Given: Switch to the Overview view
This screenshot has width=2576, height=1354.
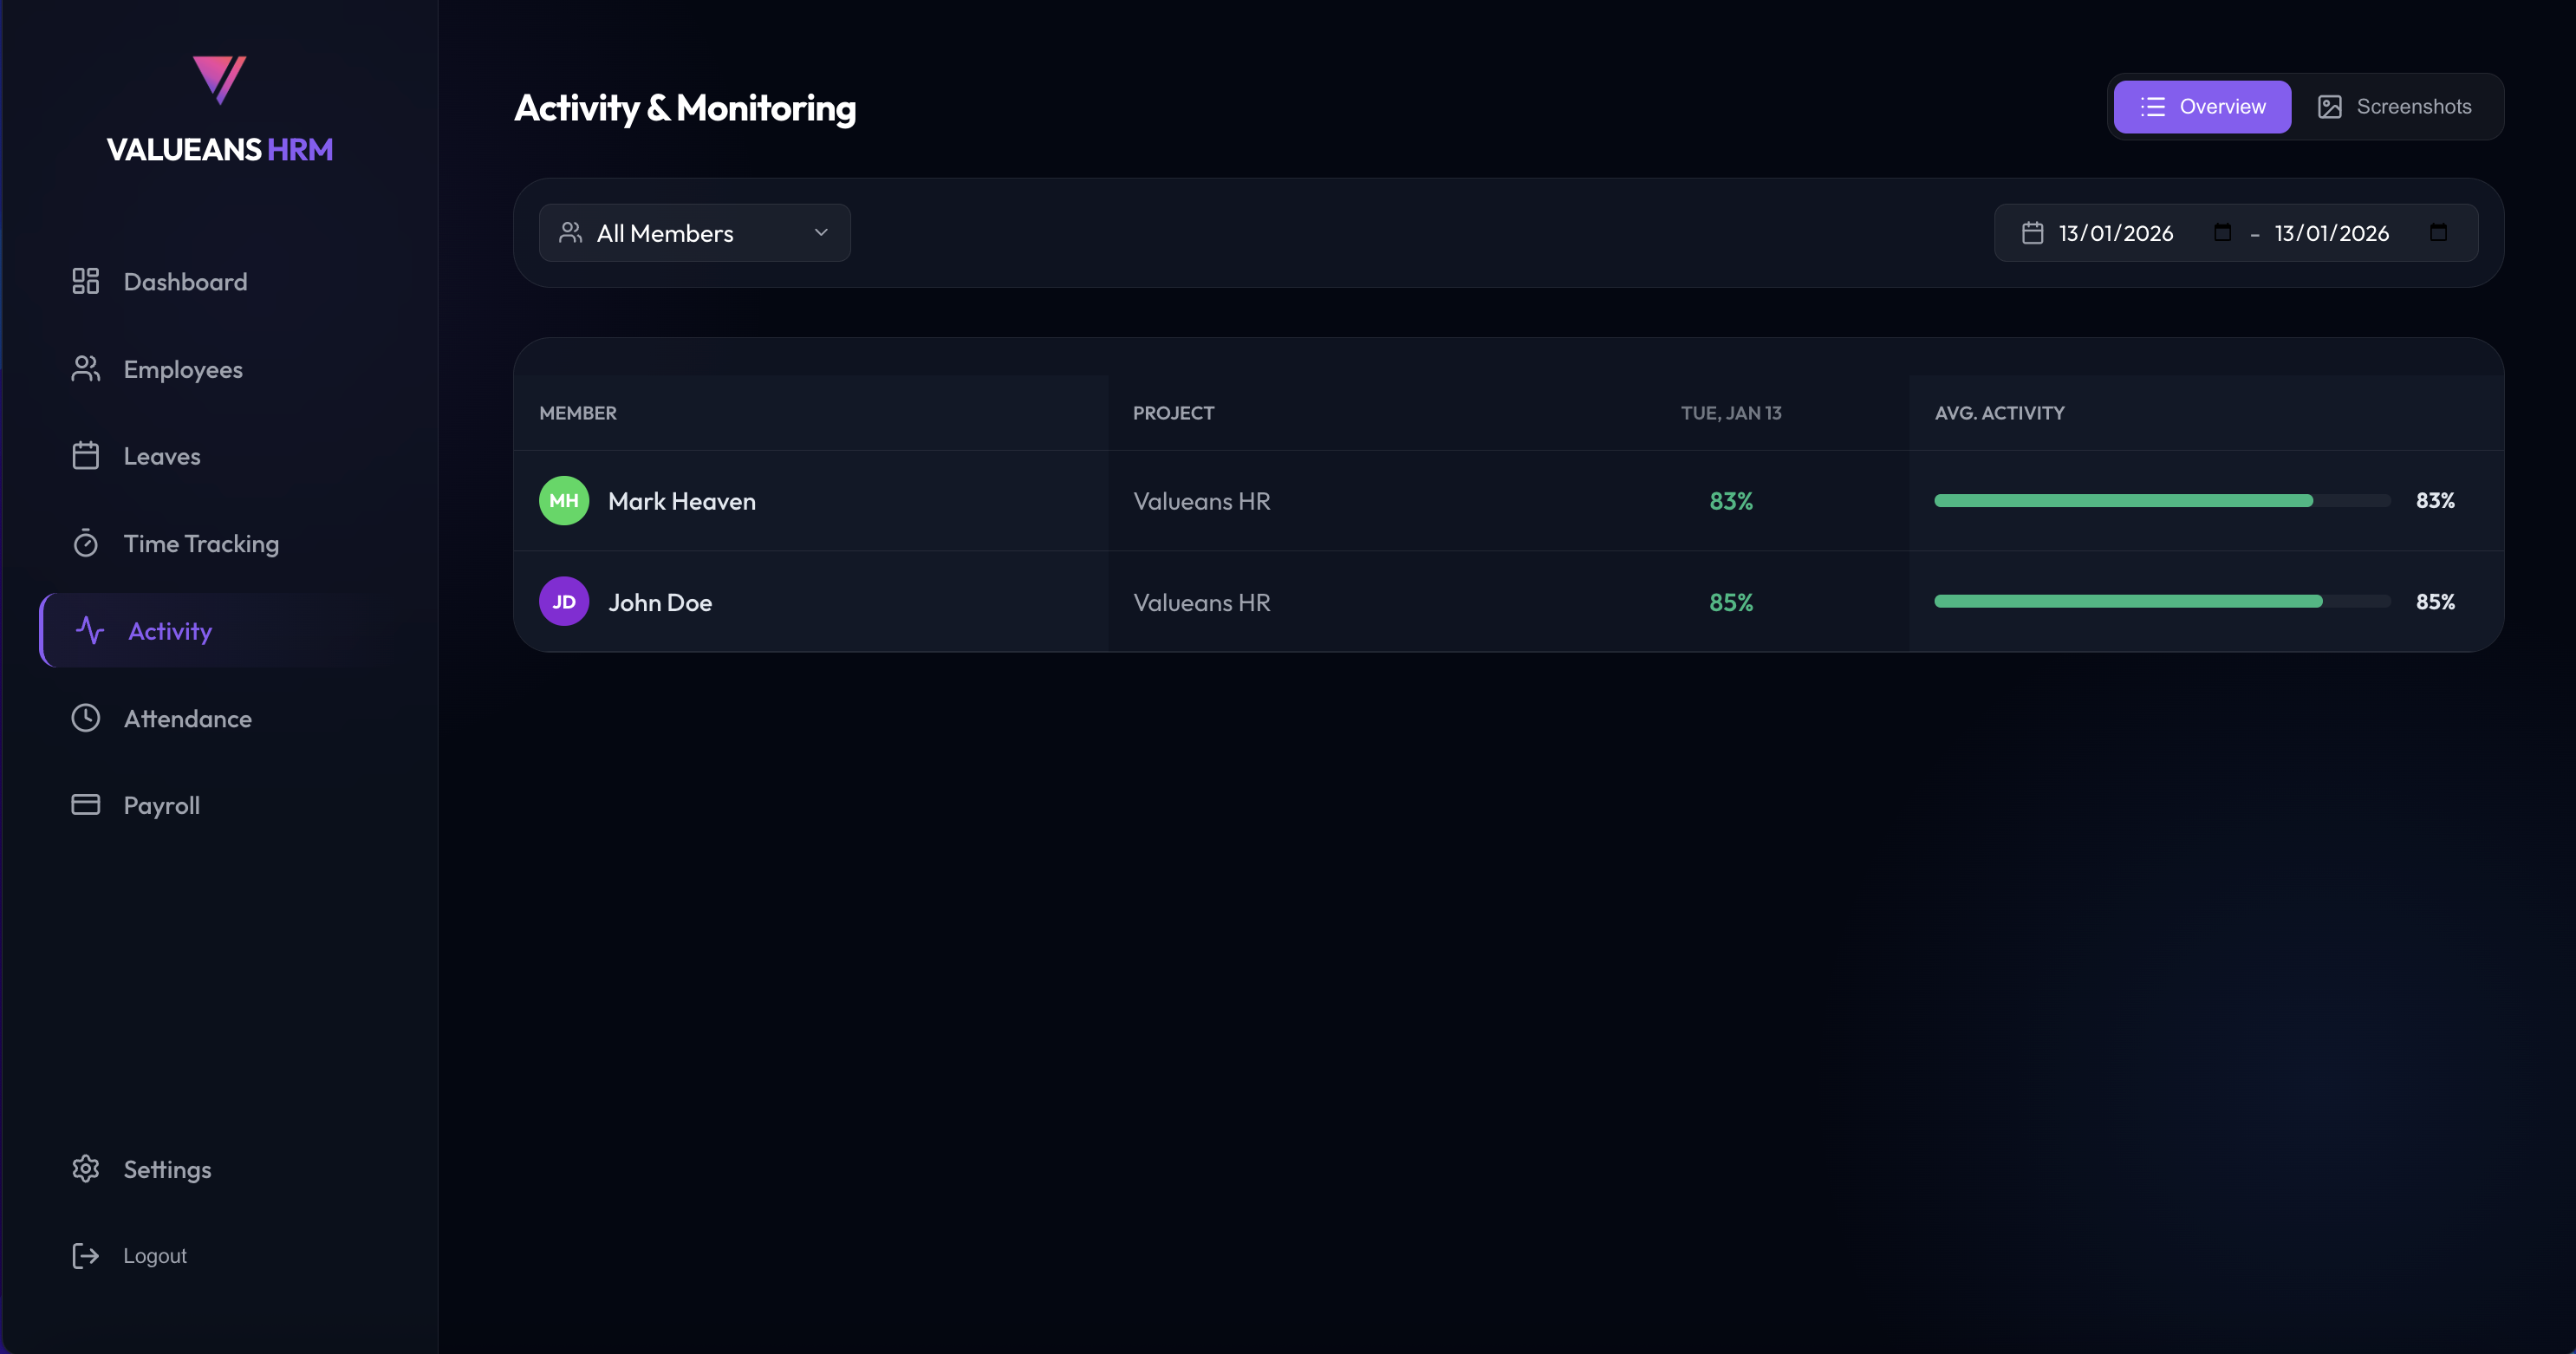Looking at the screenshot, I should click(2202, 107).
